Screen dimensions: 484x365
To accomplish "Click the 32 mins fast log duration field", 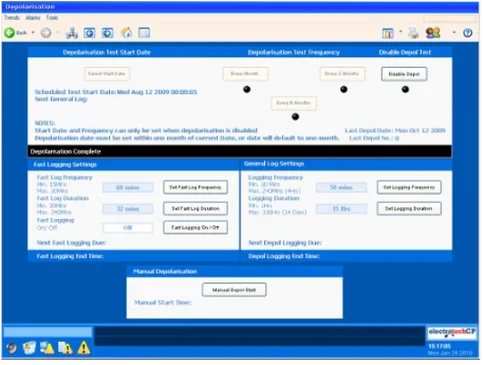I will (x=128, y=209).
